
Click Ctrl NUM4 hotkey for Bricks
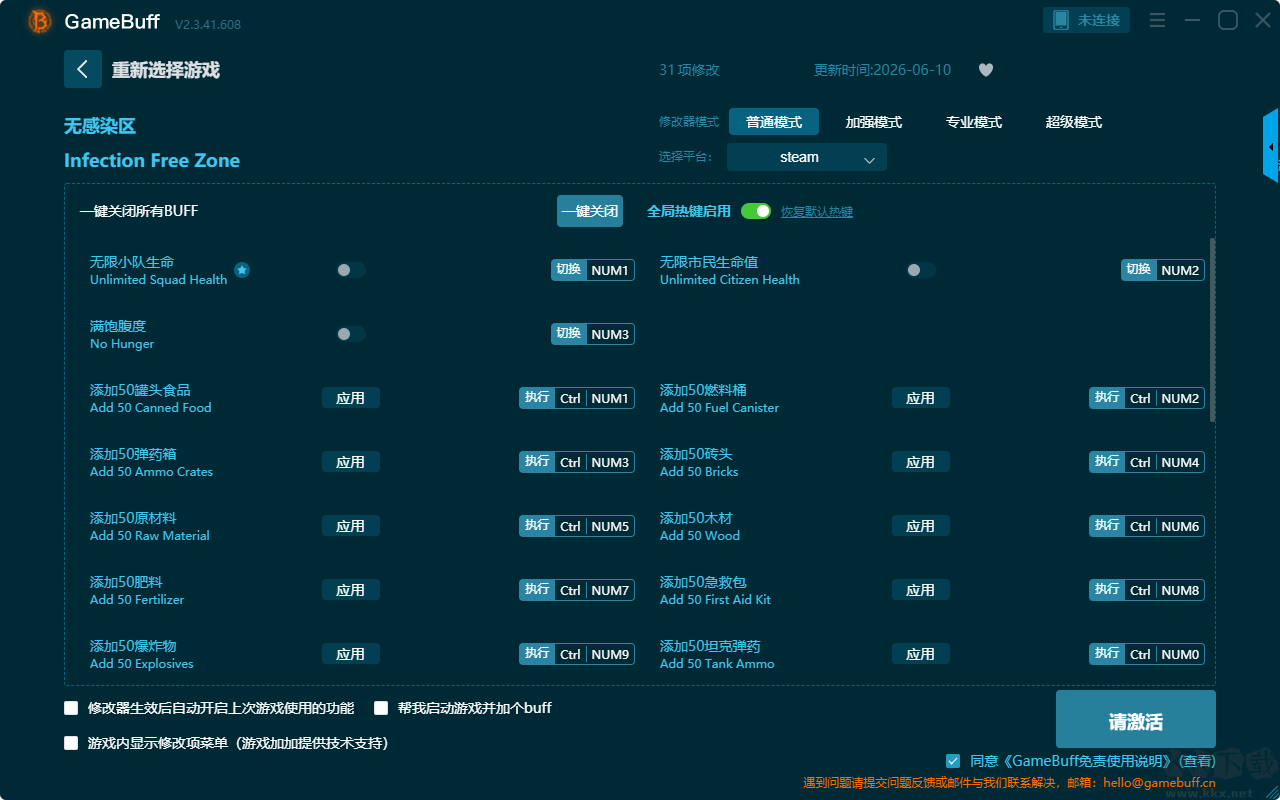pyautogui.click(x=1147, y=462)
